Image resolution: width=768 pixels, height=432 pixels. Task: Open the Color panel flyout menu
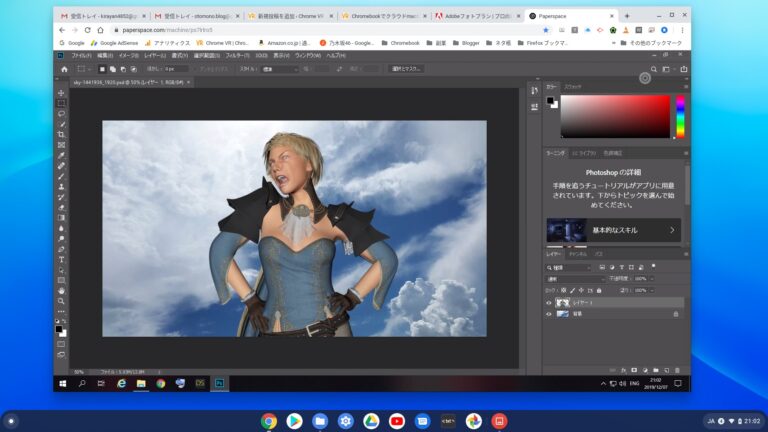(686, 87)
